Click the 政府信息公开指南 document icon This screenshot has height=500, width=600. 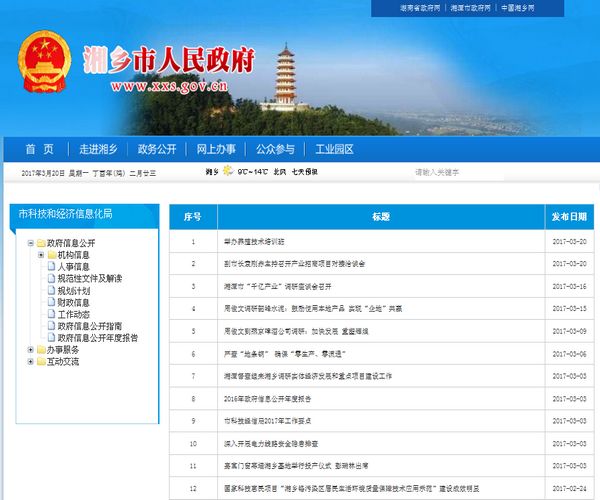52,326
